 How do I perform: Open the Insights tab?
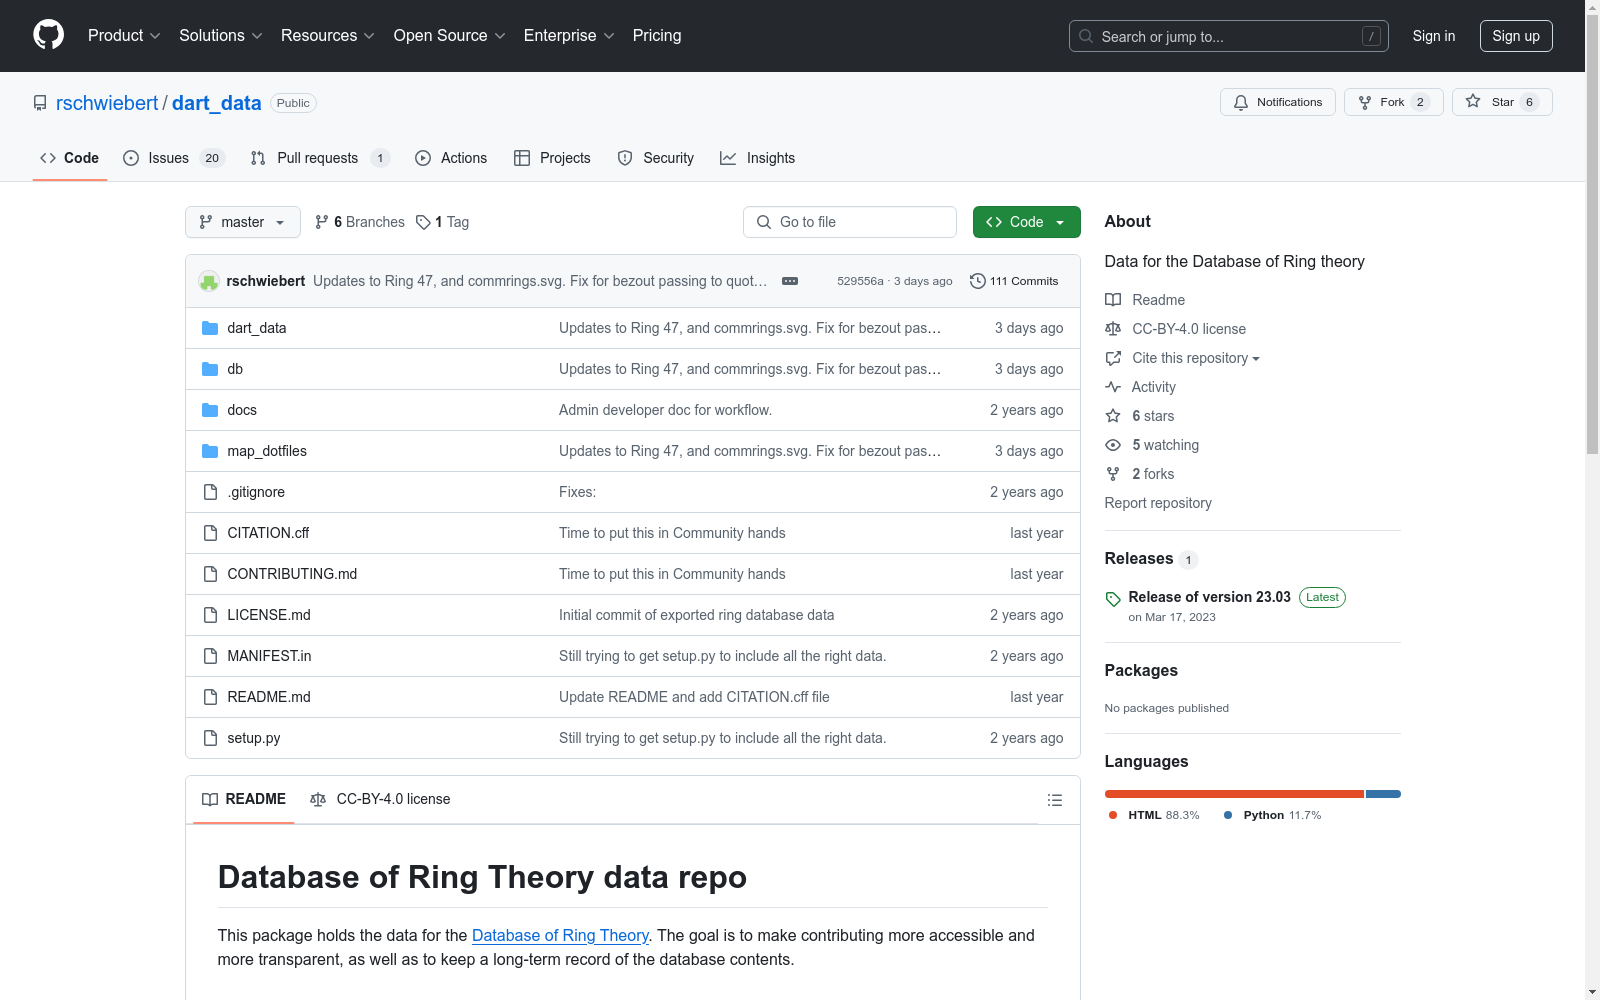[x=758, y=158]
